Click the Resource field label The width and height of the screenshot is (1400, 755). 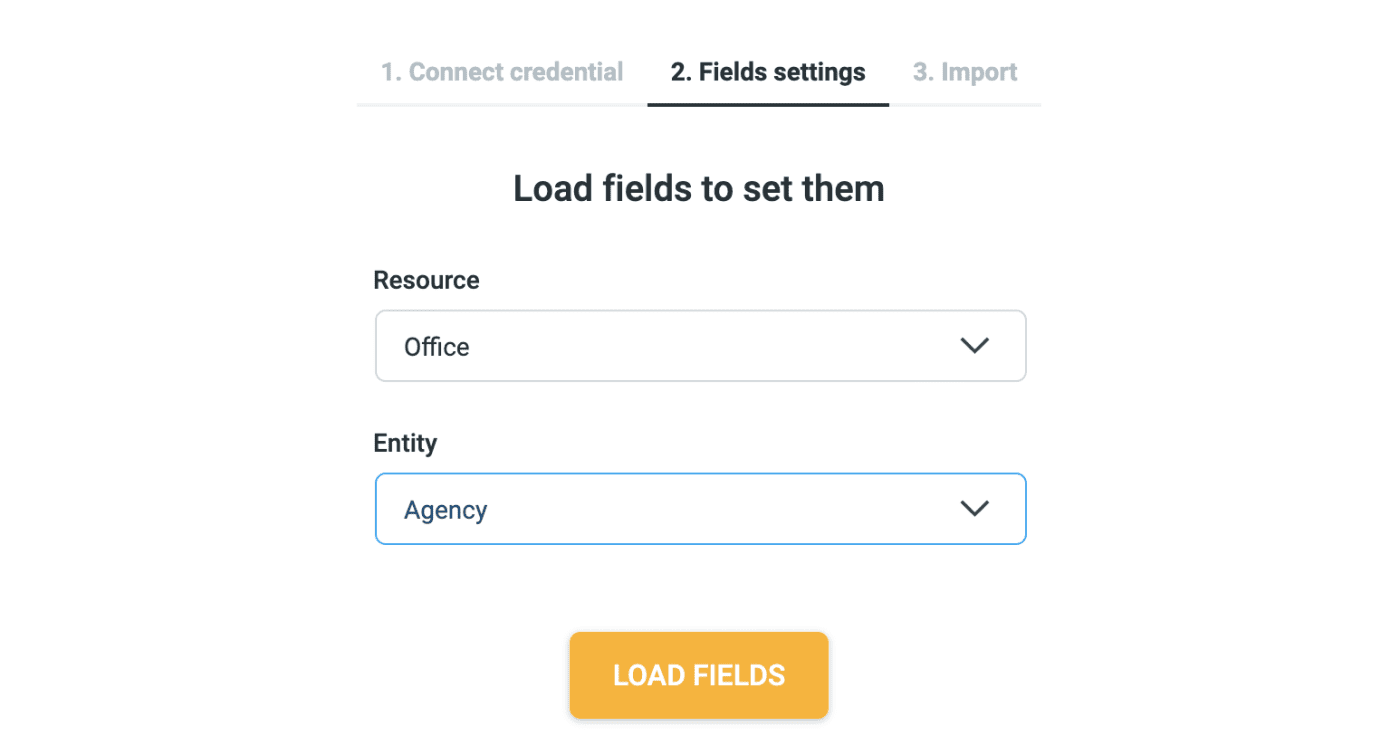tap(426, 280)
